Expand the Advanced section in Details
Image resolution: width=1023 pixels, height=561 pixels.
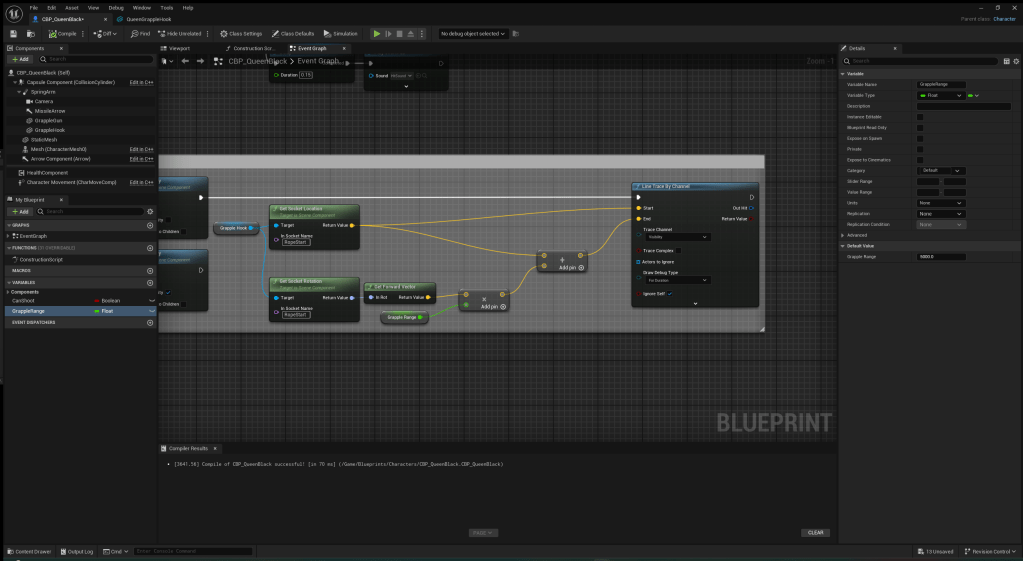click(844, 235)
